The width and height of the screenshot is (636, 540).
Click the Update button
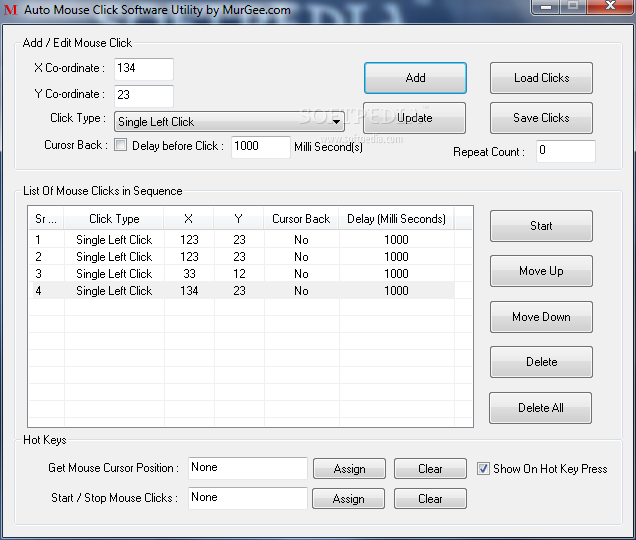click(x=414, y=118)
